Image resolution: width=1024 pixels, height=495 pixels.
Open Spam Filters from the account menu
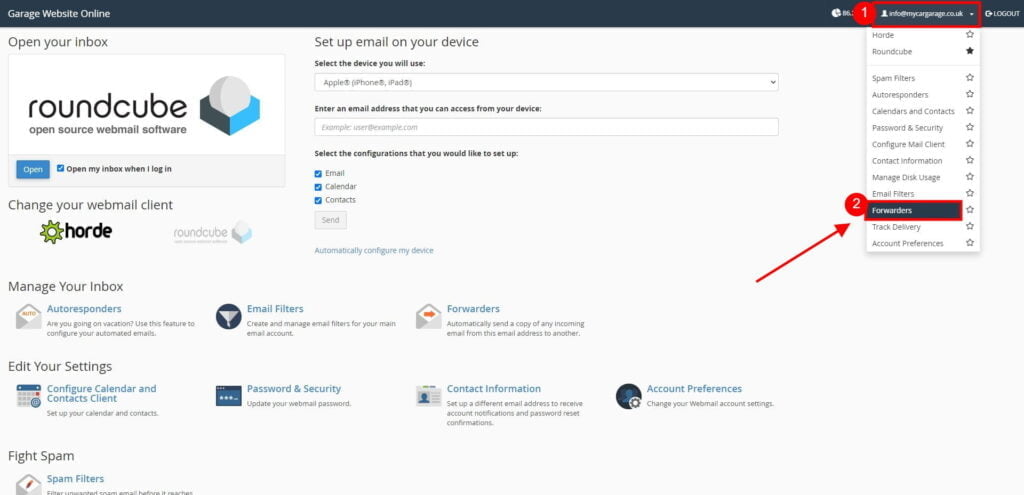[x=893, y=78]
